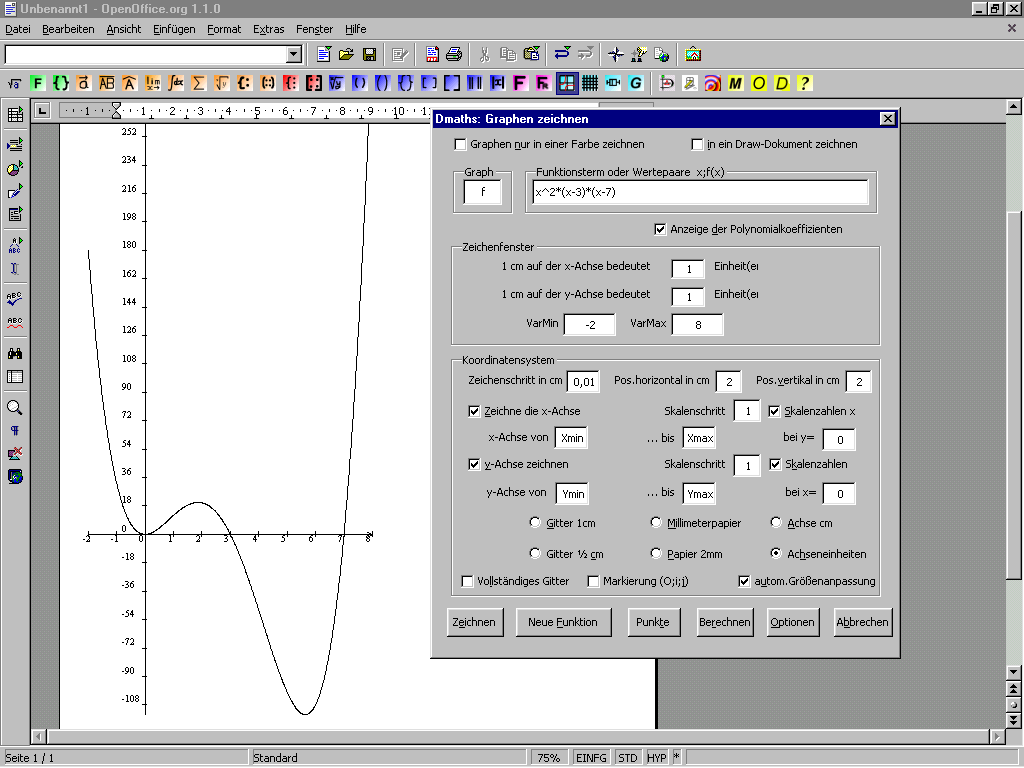Viewport: 1024px width, 768px height.
Task: Click the magnifier zoom icon in sidebar
Action: click(15, 408)
